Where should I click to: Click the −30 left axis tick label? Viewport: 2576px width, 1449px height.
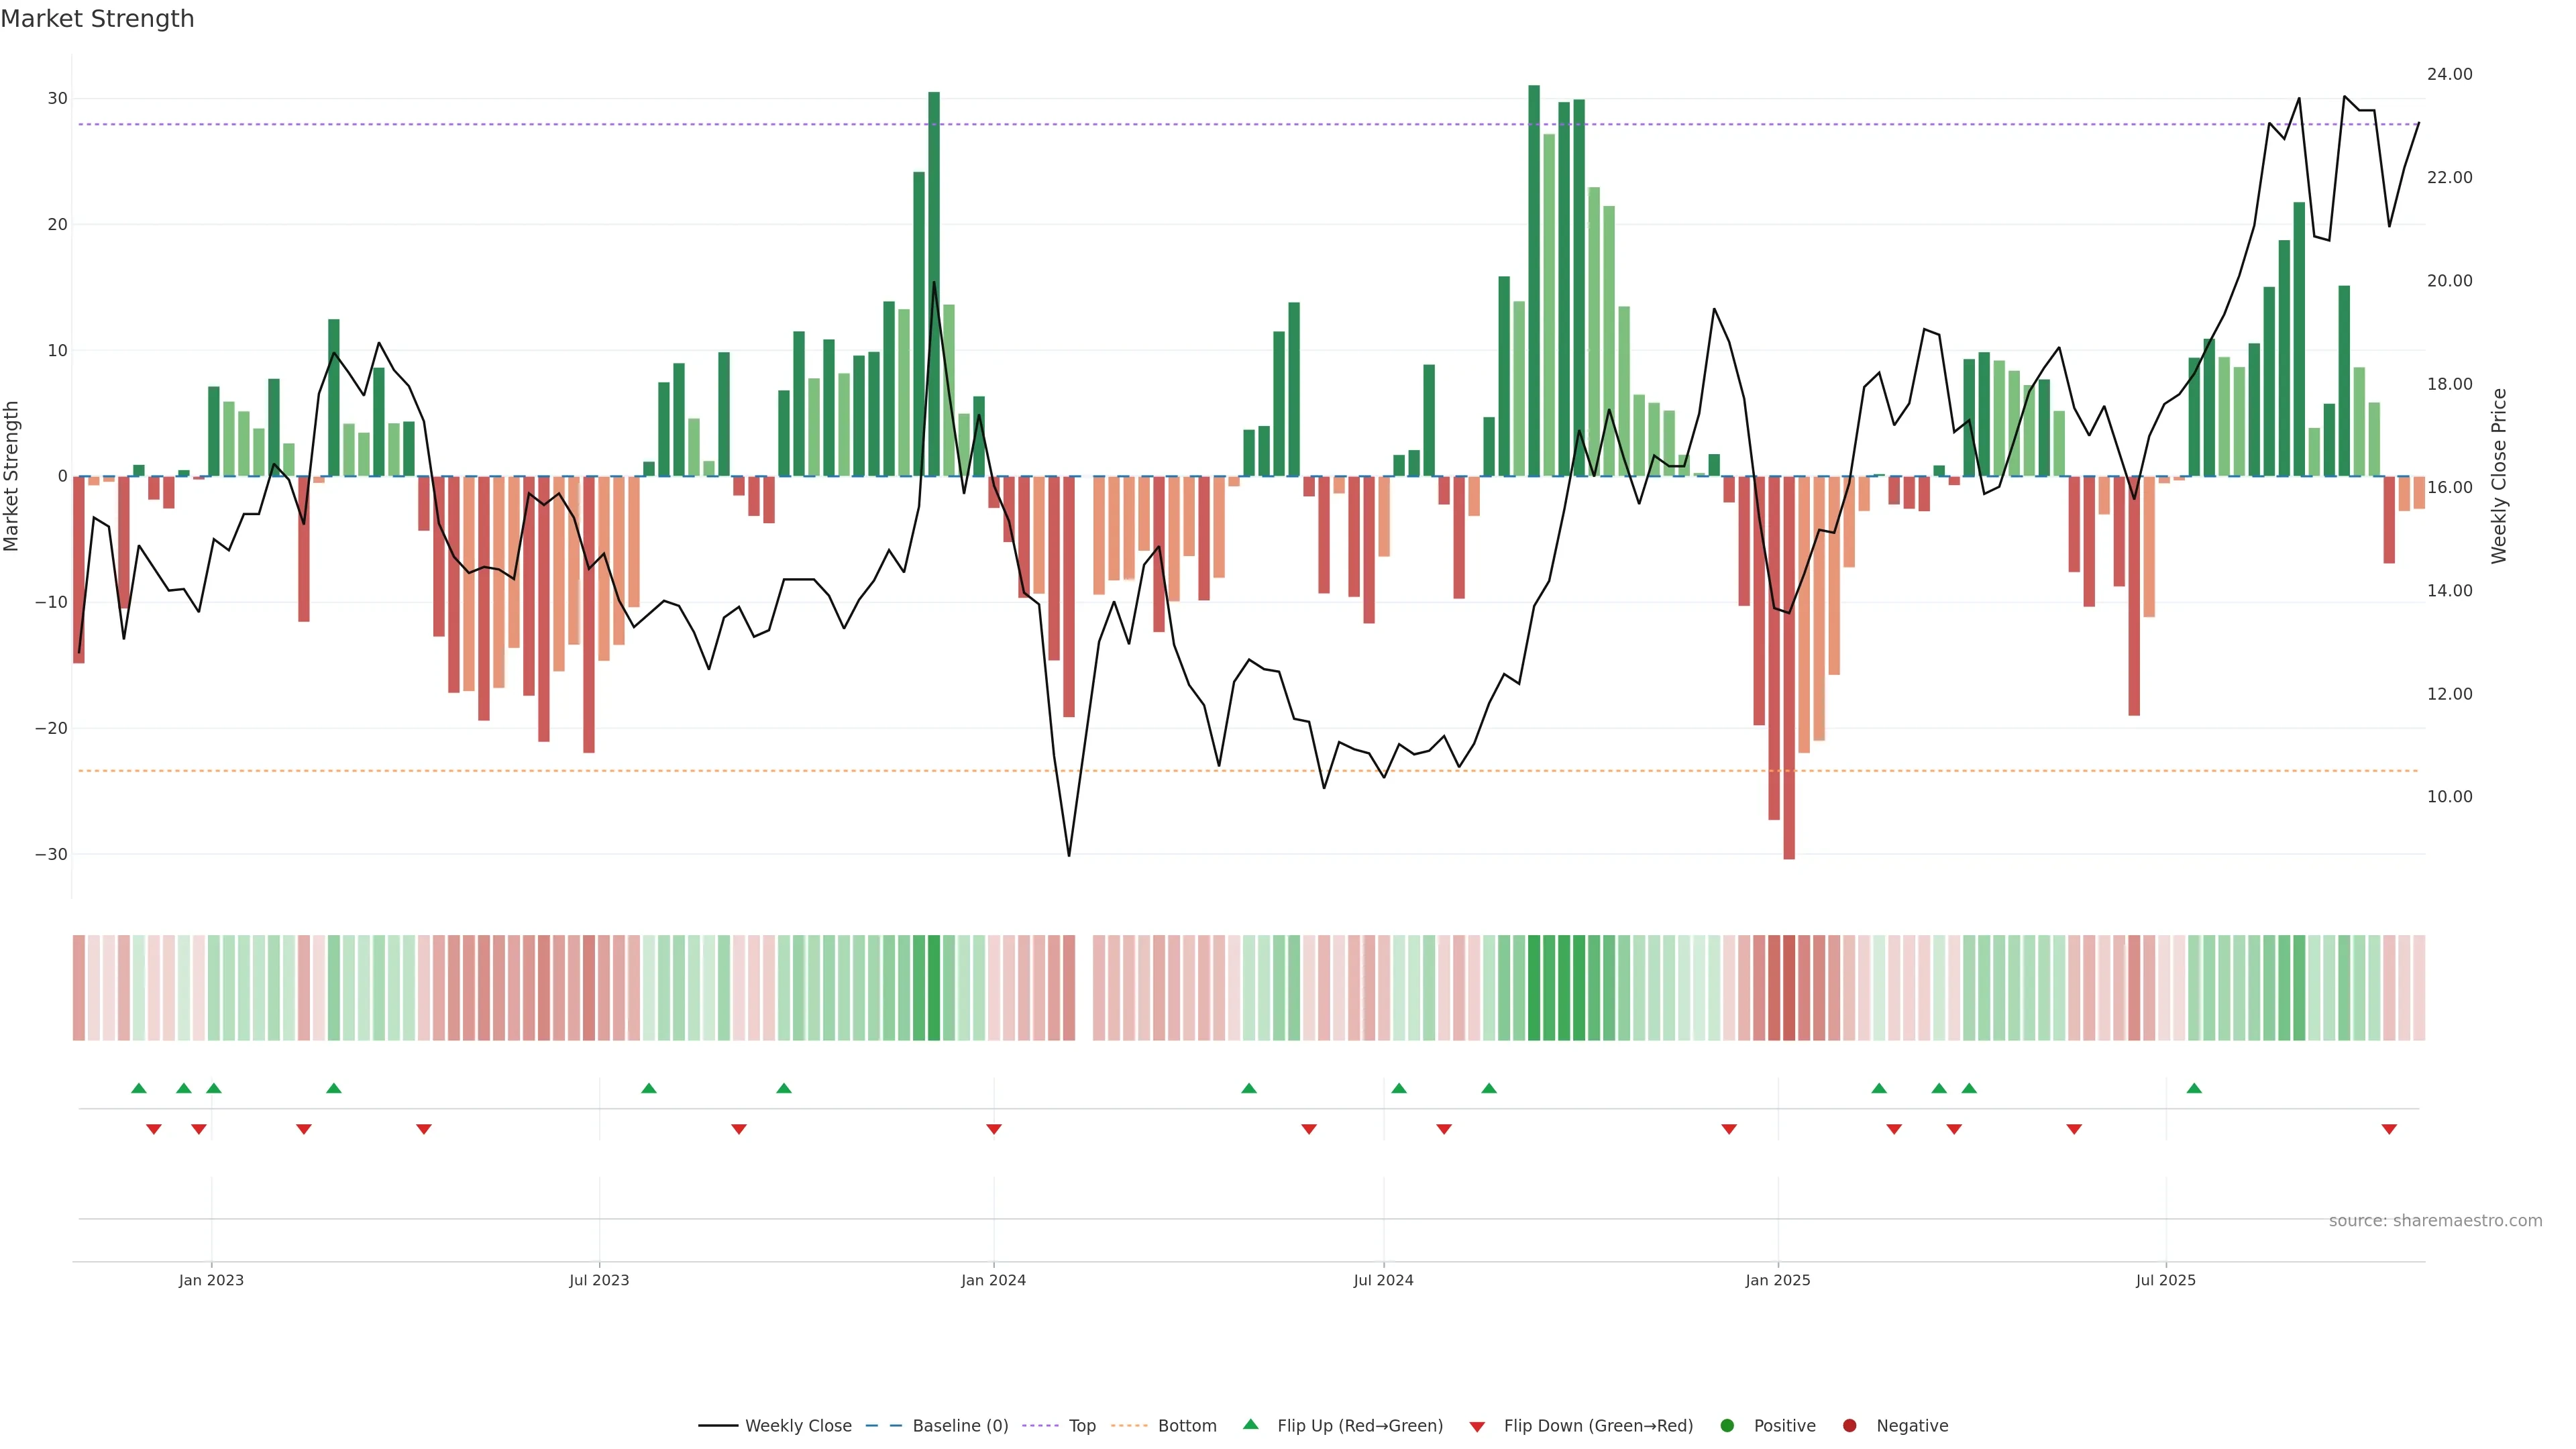(51, 854)
